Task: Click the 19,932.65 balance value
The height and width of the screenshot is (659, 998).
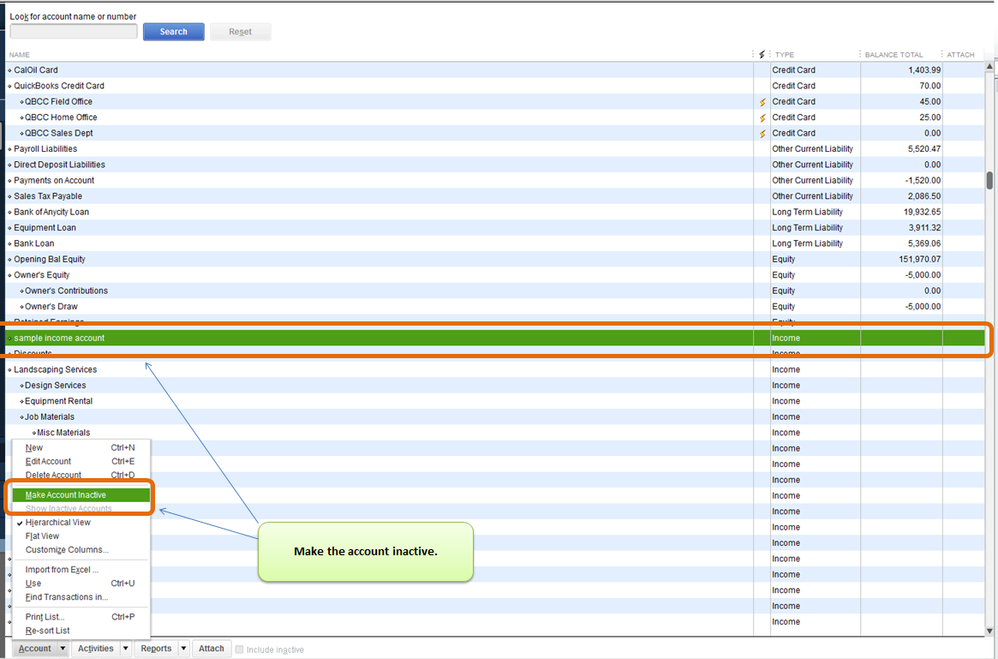Action: 922,212
